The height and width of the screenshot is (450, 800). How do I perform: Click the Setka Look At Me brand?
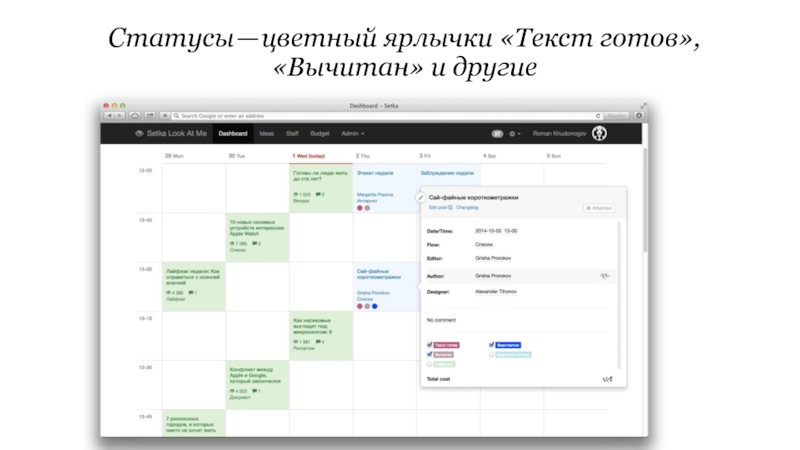click(177, 134)
